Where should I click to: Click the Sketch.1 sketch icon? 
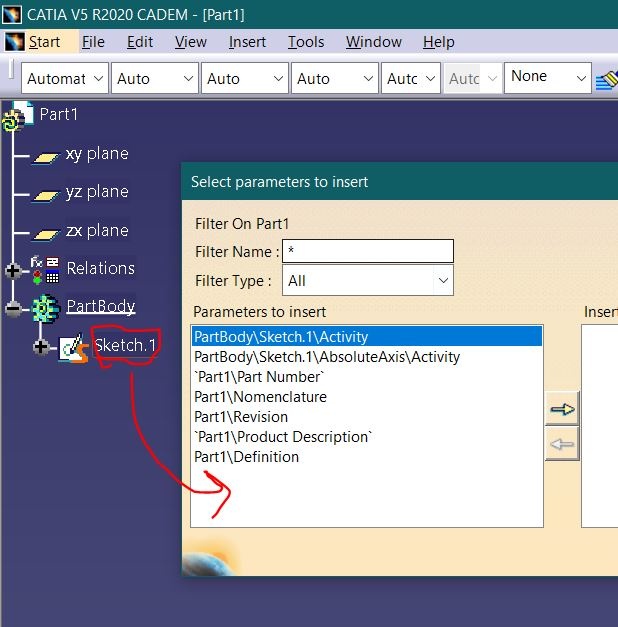point(74,347)
